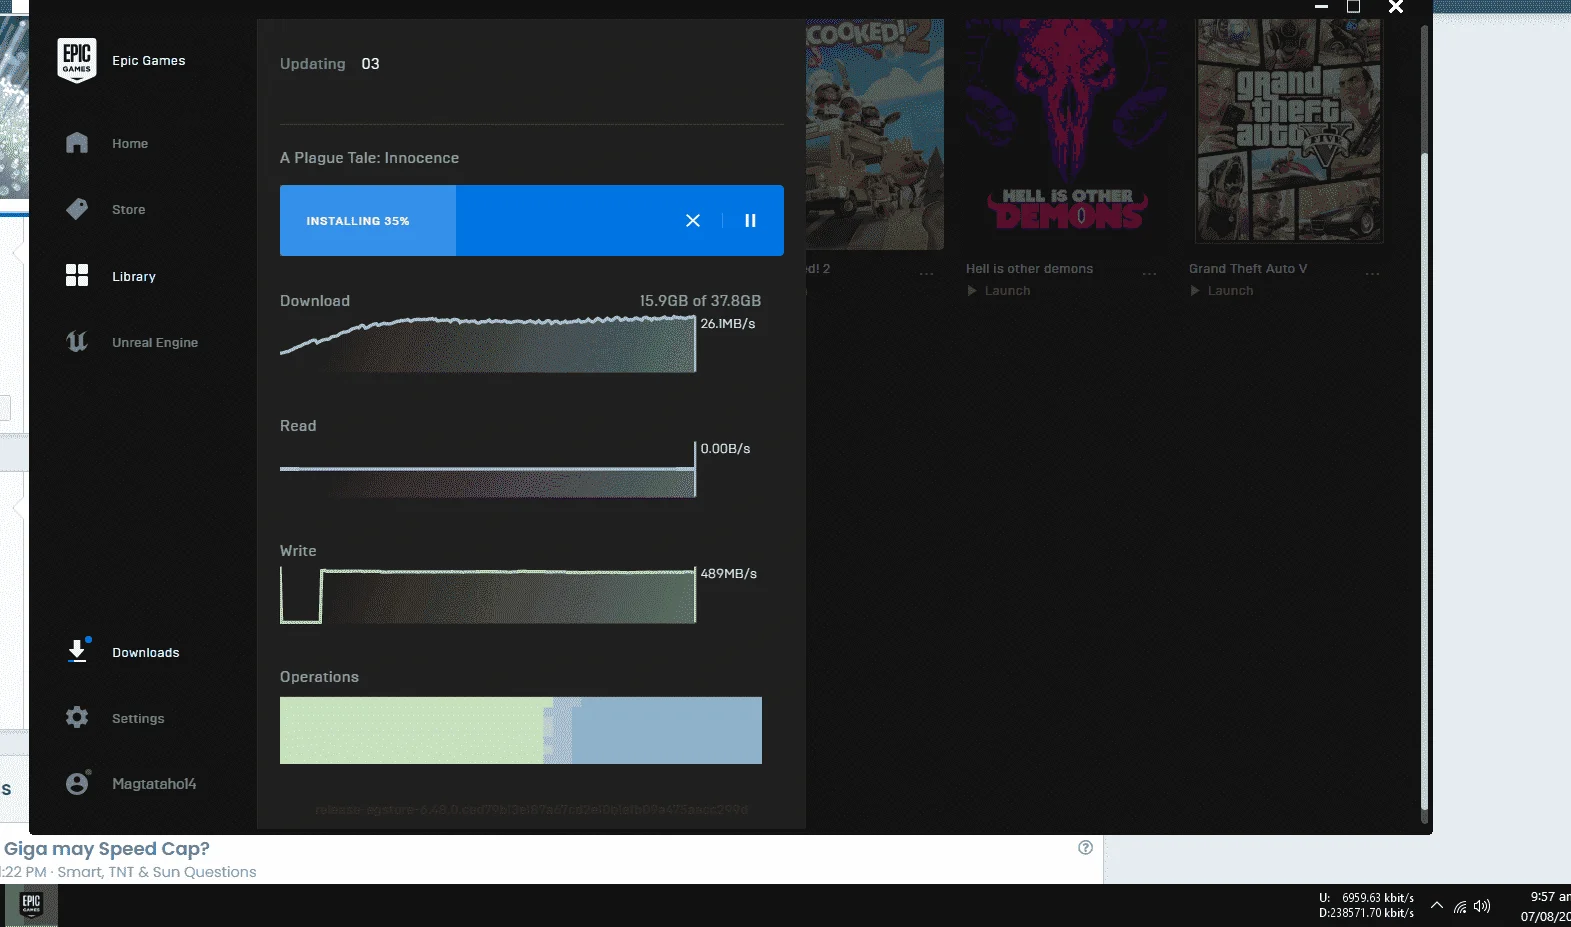Click the 0.00B/s read speed value
This screenshot has height=927, width=1571.
(x=726, y=449)
